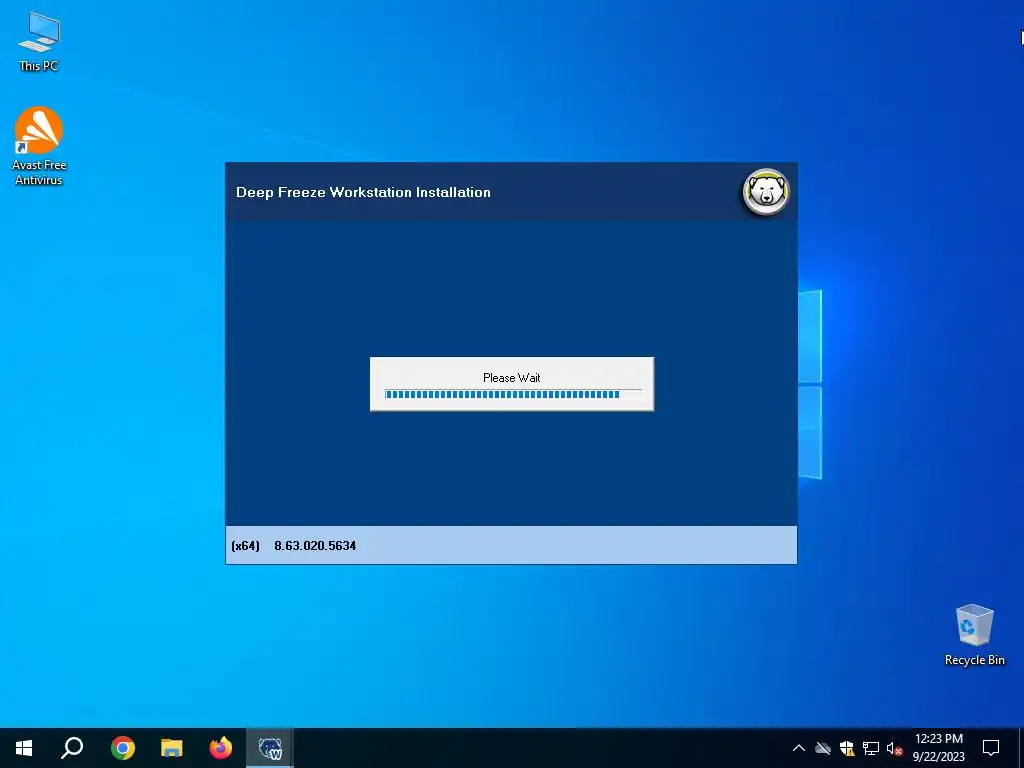This screenshot has width=1024, height=768.
Task: Click the muted speaker volume icon
Action: pos(894,748)
